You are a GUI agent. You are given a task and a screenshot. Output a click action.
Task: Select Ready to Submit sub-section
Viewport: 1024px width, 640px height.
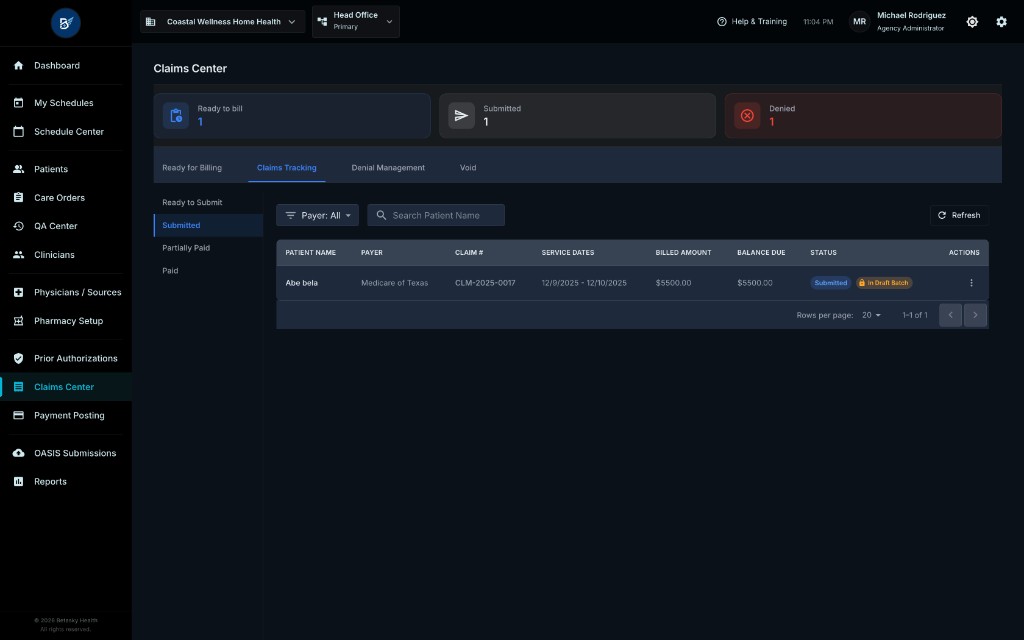point(208,202)
